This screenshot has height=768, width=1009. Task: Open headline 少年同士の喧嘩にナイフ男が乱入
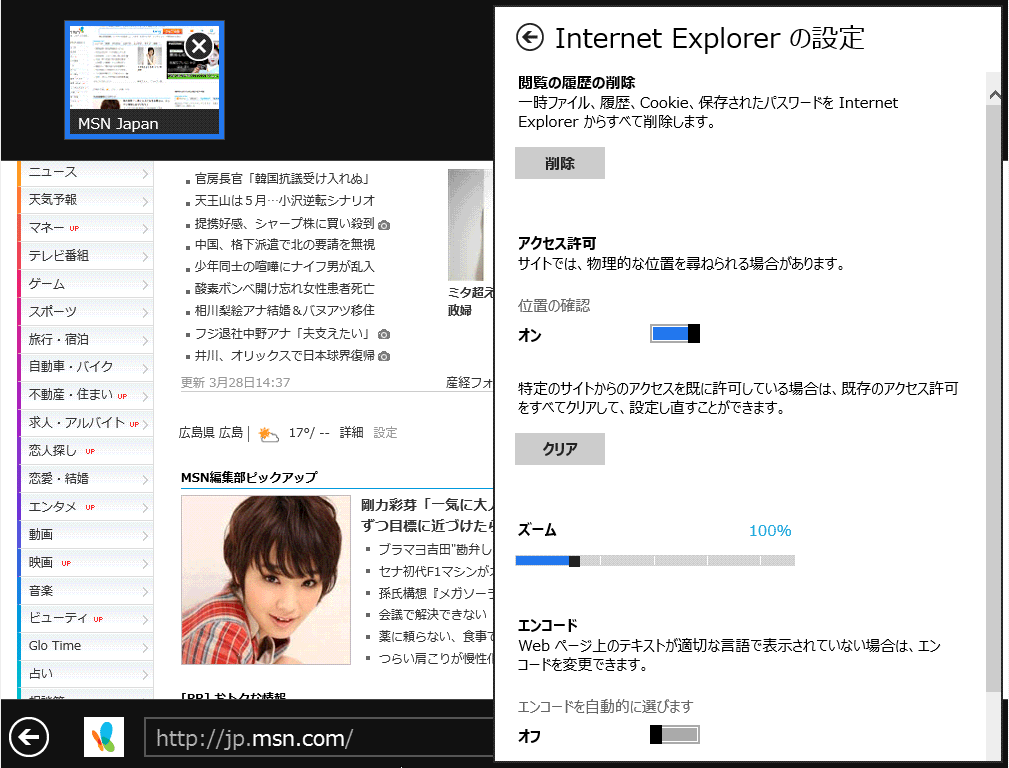[284, 267]
